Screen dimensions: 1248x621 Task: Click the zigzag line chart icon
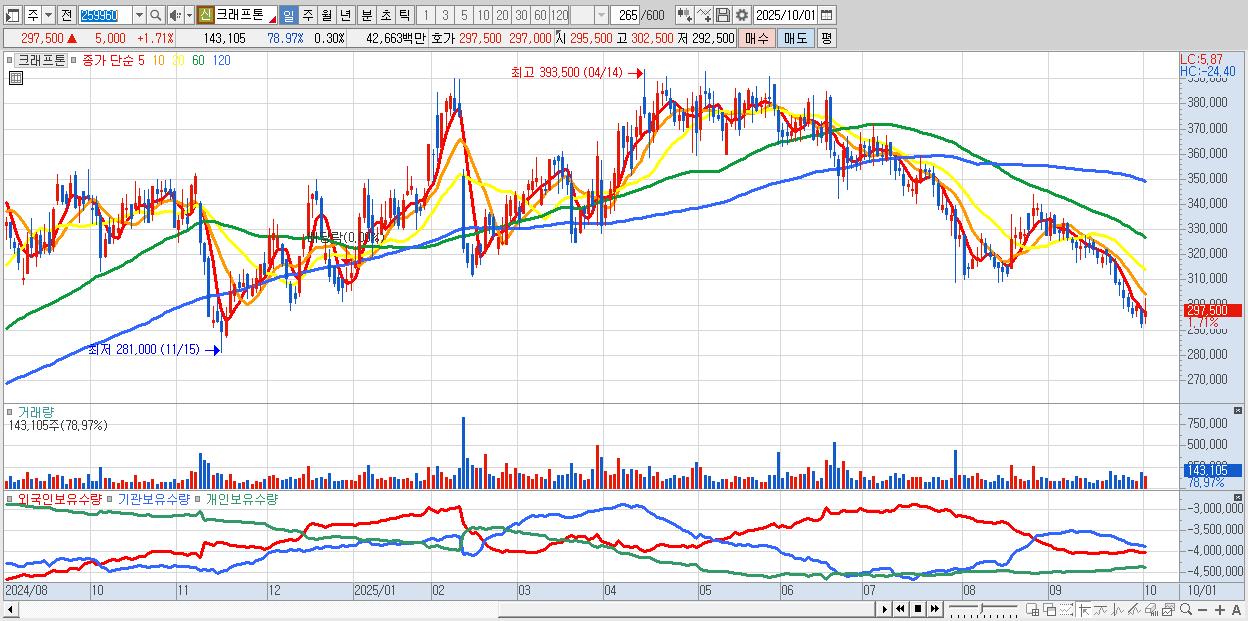(x=1118, y=610)
